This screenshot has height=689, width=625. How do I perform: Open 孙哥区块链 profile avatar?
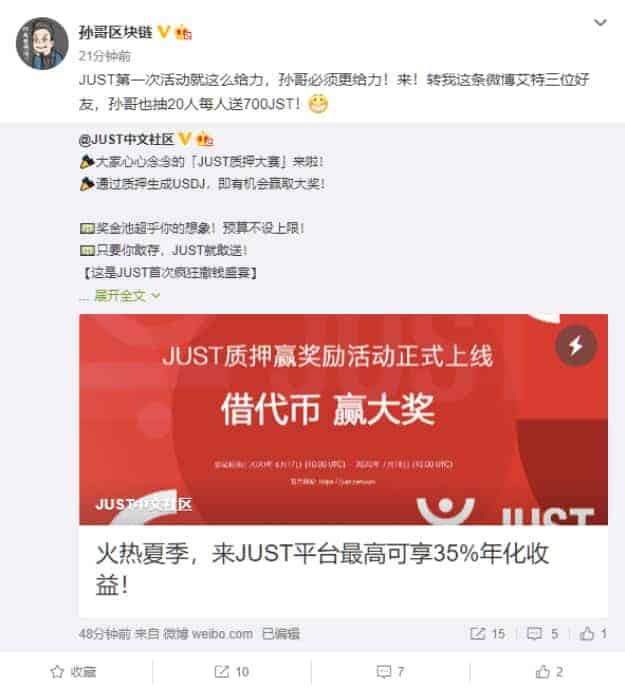(x=42, y=44)
